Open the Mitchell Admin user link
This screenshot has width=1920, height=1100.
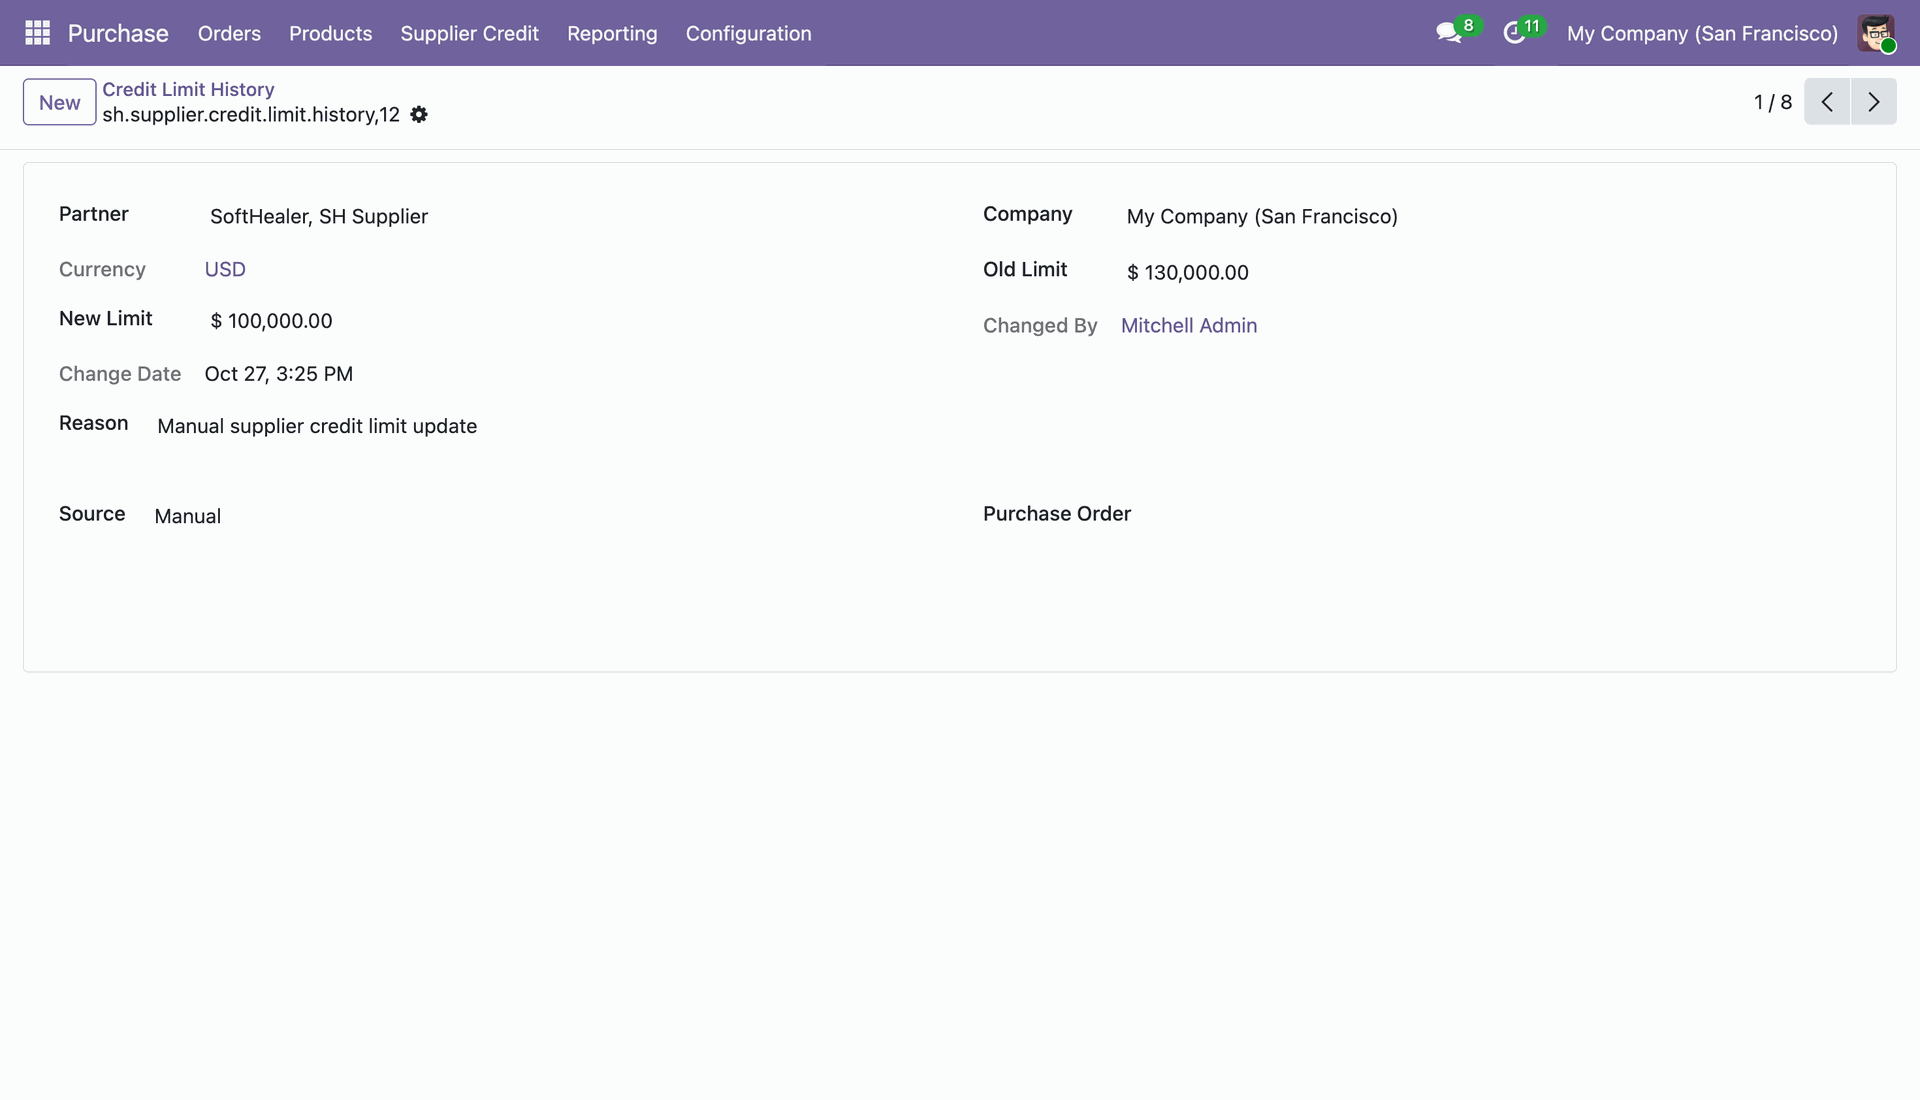pos(1189,325)
